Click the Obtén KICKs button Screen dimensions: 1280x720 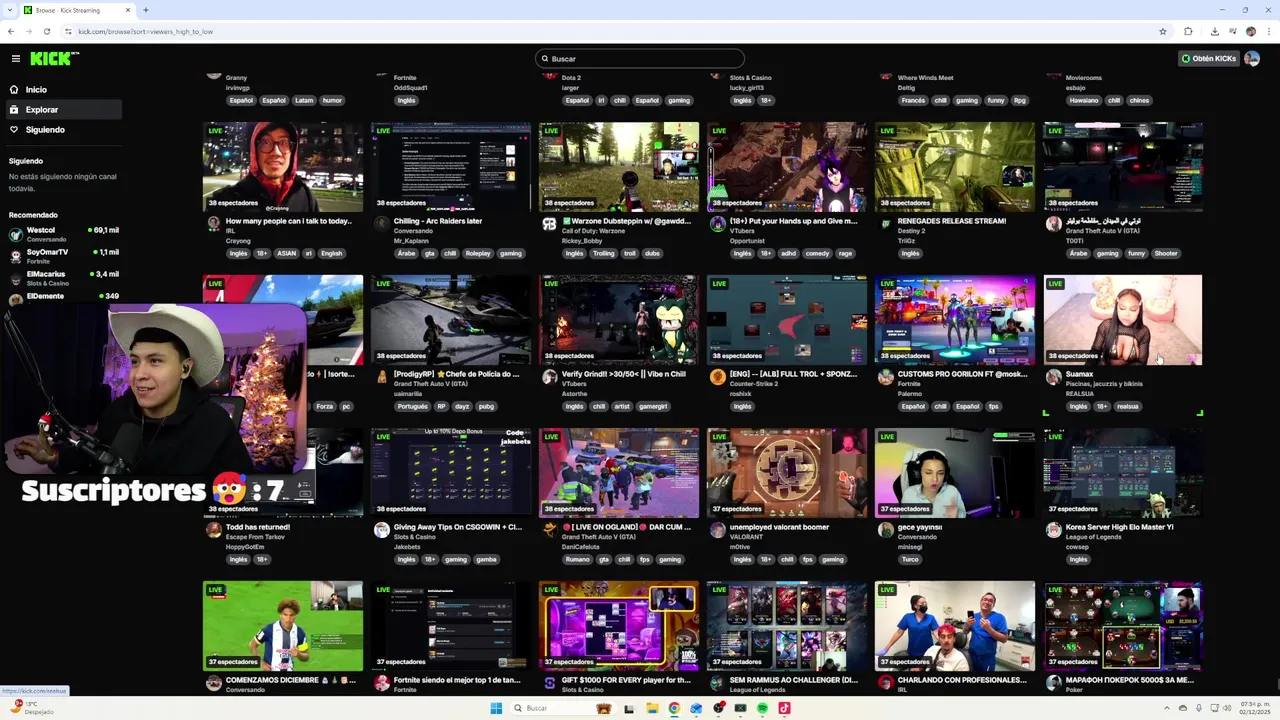(x=1209, y=59)
